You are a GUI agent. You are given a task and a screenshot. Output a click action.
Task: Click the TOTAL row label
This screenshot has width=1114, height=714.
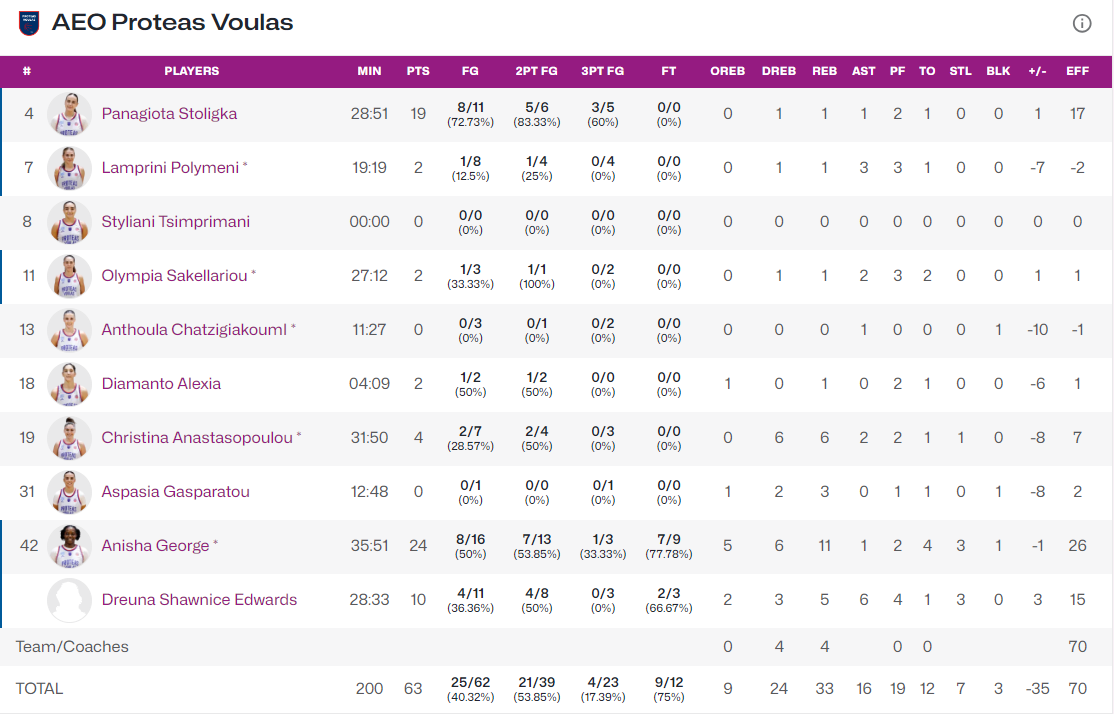39,688
